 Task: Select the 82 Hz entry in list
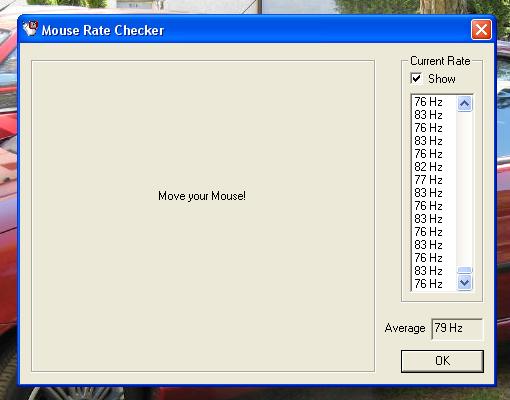click(434, 167)
